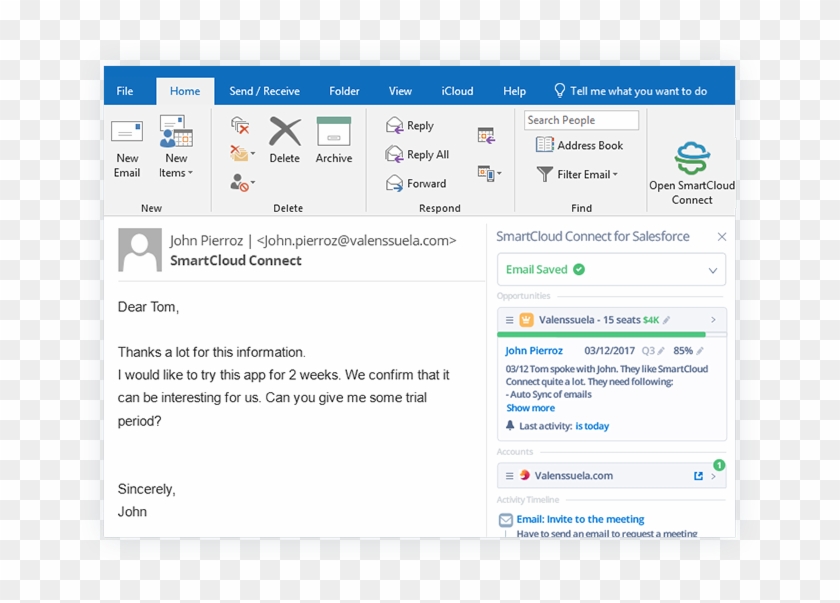Archive the selected email
The image size is (840, 603).
pos(334,140)
